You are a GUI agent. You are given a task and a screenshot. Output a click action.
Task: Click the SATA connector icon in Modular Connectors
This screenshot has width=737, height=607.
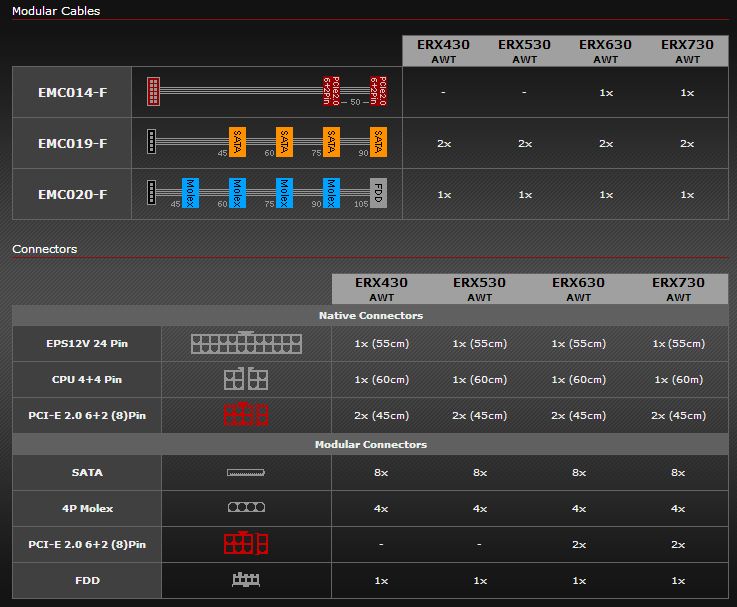tap(246, 472)
